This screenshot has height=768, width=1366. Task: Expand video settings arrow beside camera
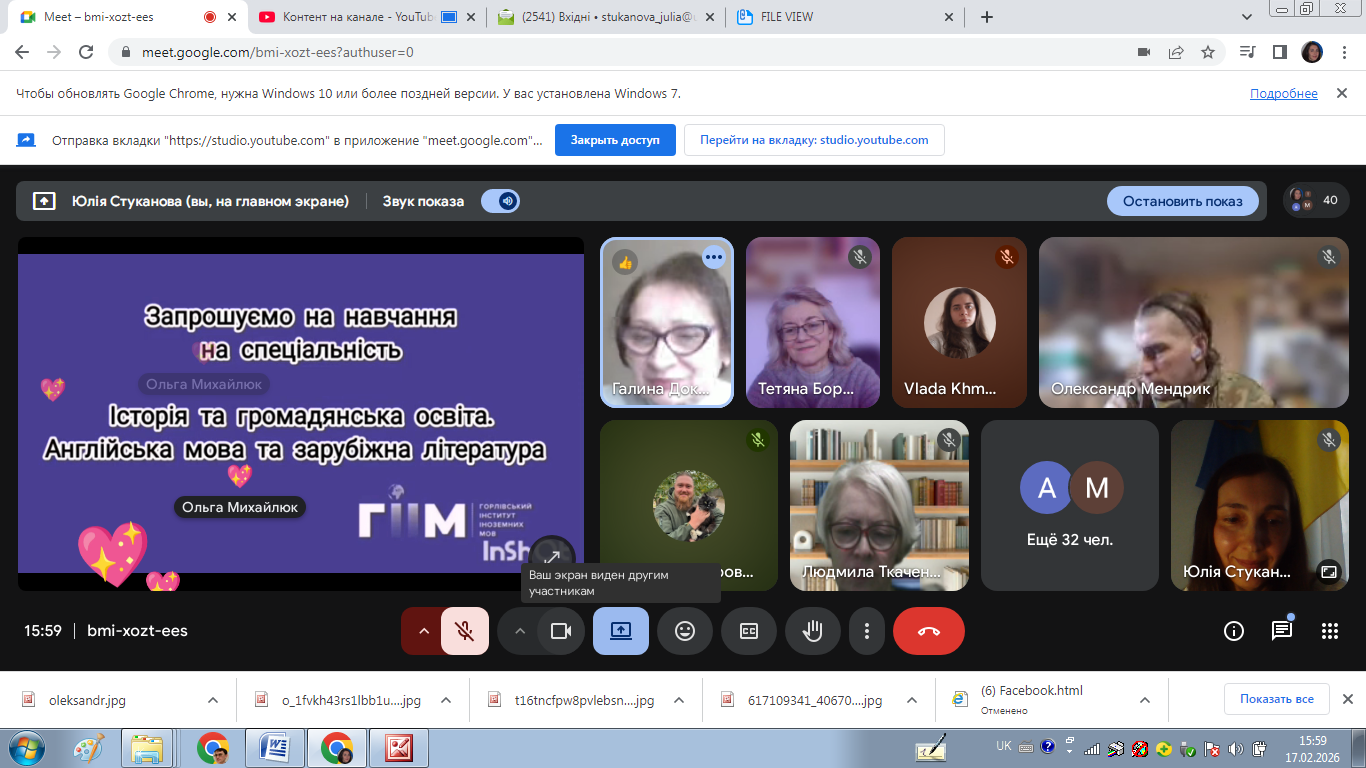[x=519, y=631]
